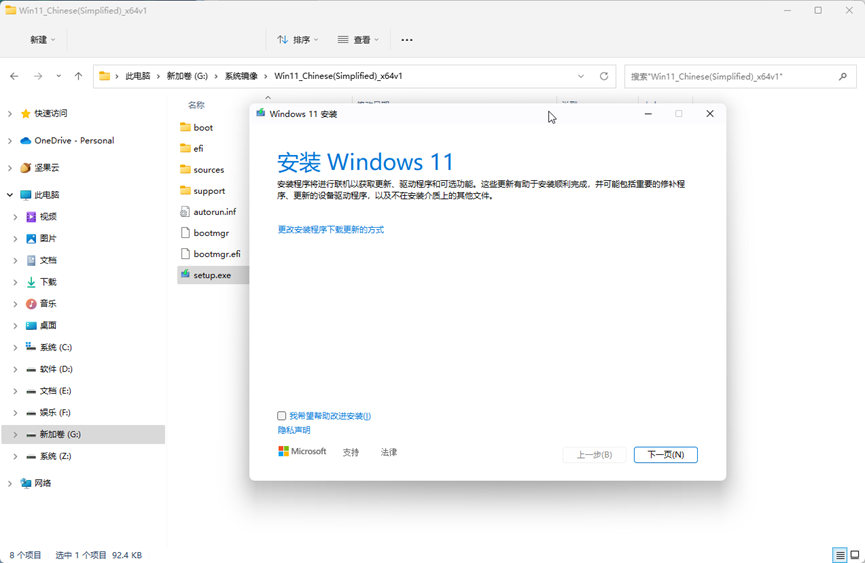
Task: Select 系统镜像 in the address breadcrumb
Action: [241, 76]
